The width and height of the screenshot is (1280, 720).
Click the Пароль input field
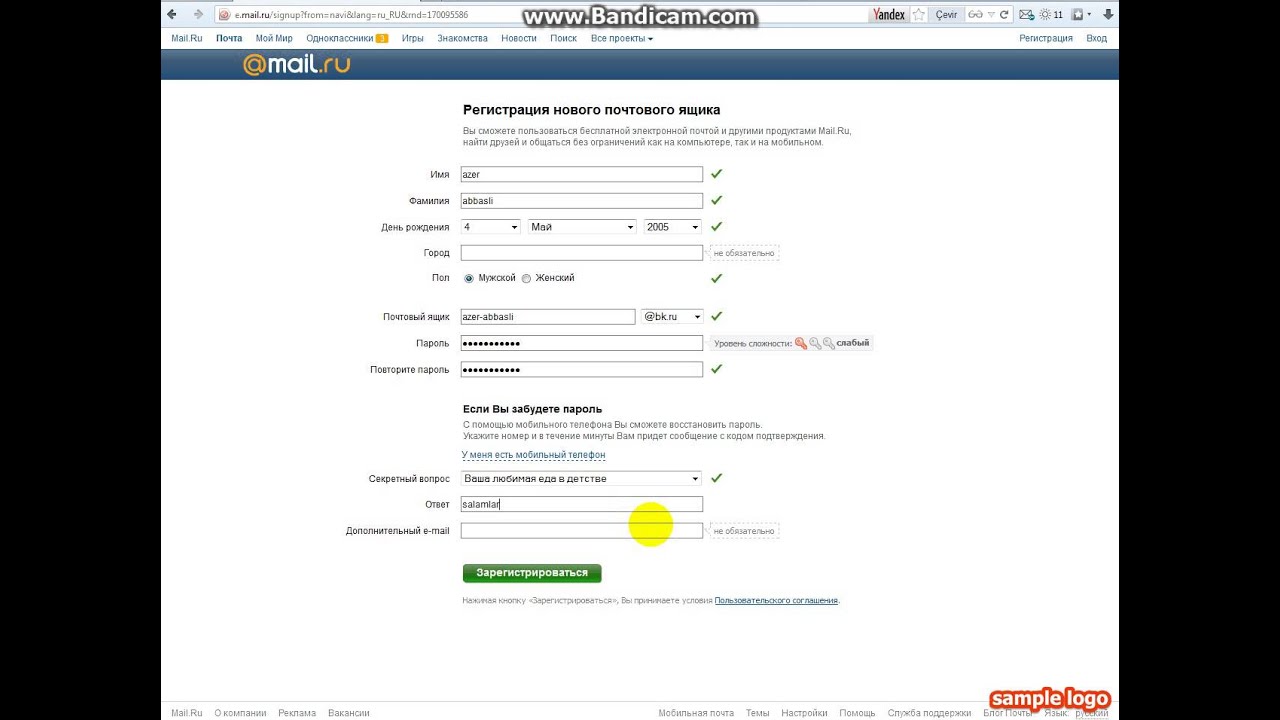[581, 343]
